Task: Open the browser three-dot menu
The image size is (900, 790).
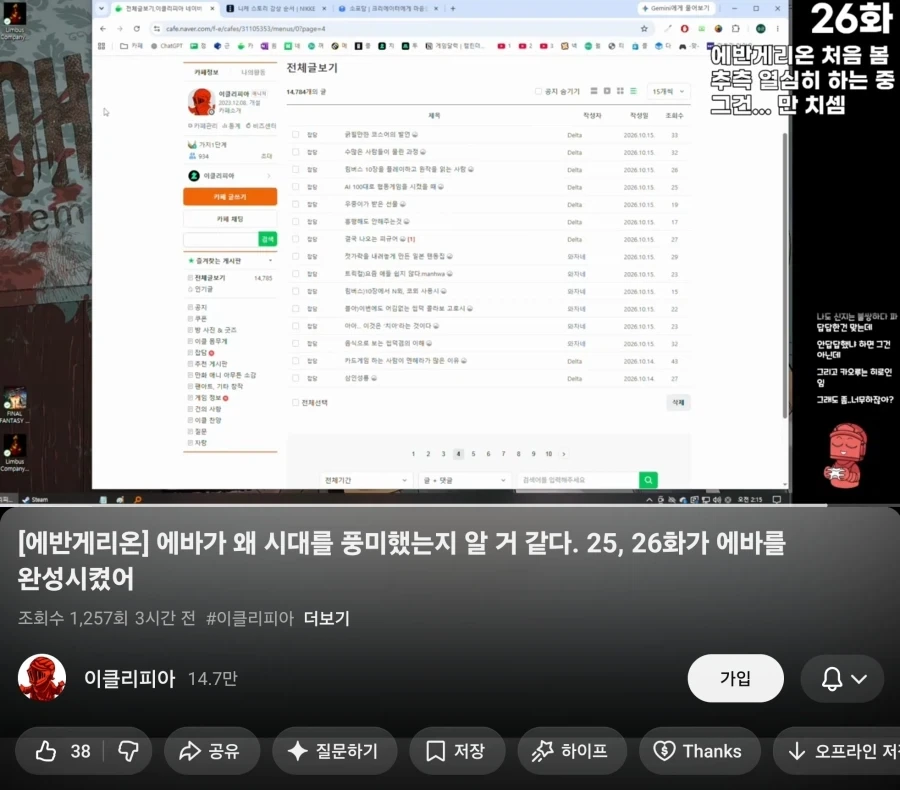Action: click(x=778, y=28)
